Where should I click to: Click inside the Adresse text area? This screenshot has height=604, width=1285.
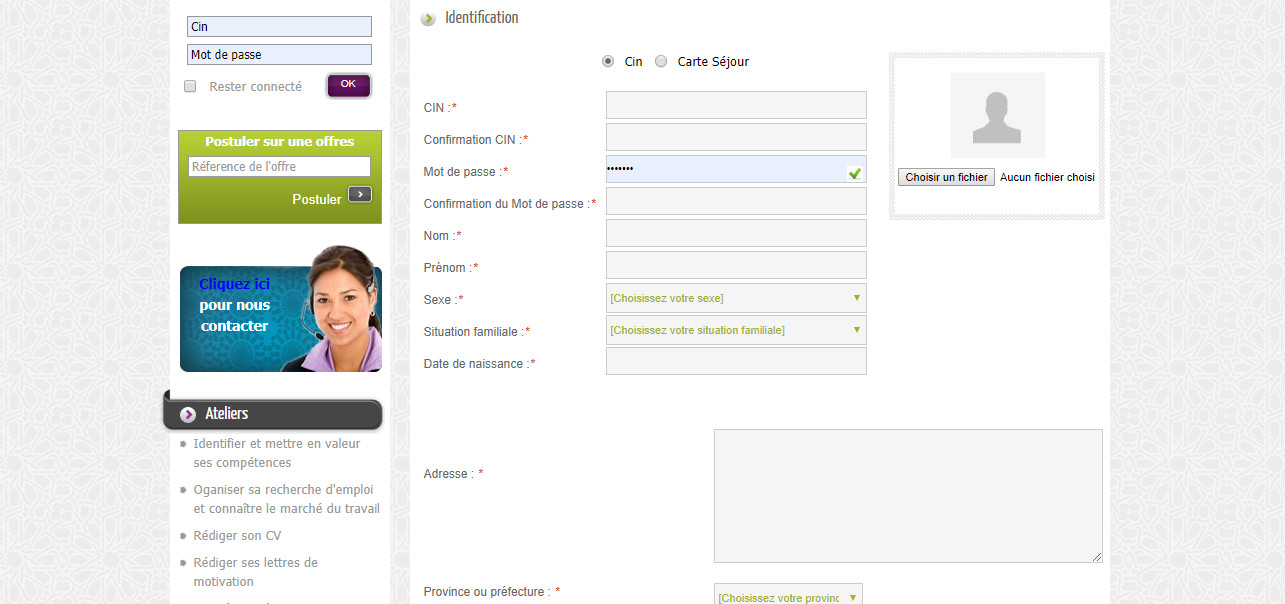[x=907, y=494]
